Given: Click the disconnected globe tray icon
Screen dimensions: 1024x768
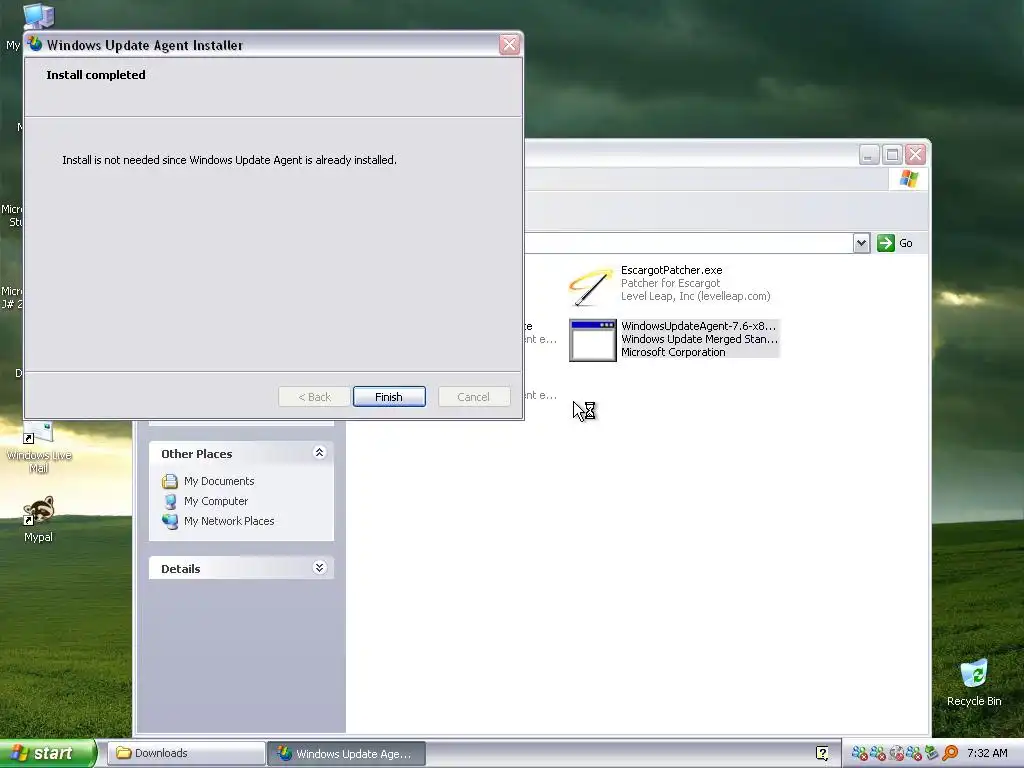Looking at the screenshot, I should 897,754.
